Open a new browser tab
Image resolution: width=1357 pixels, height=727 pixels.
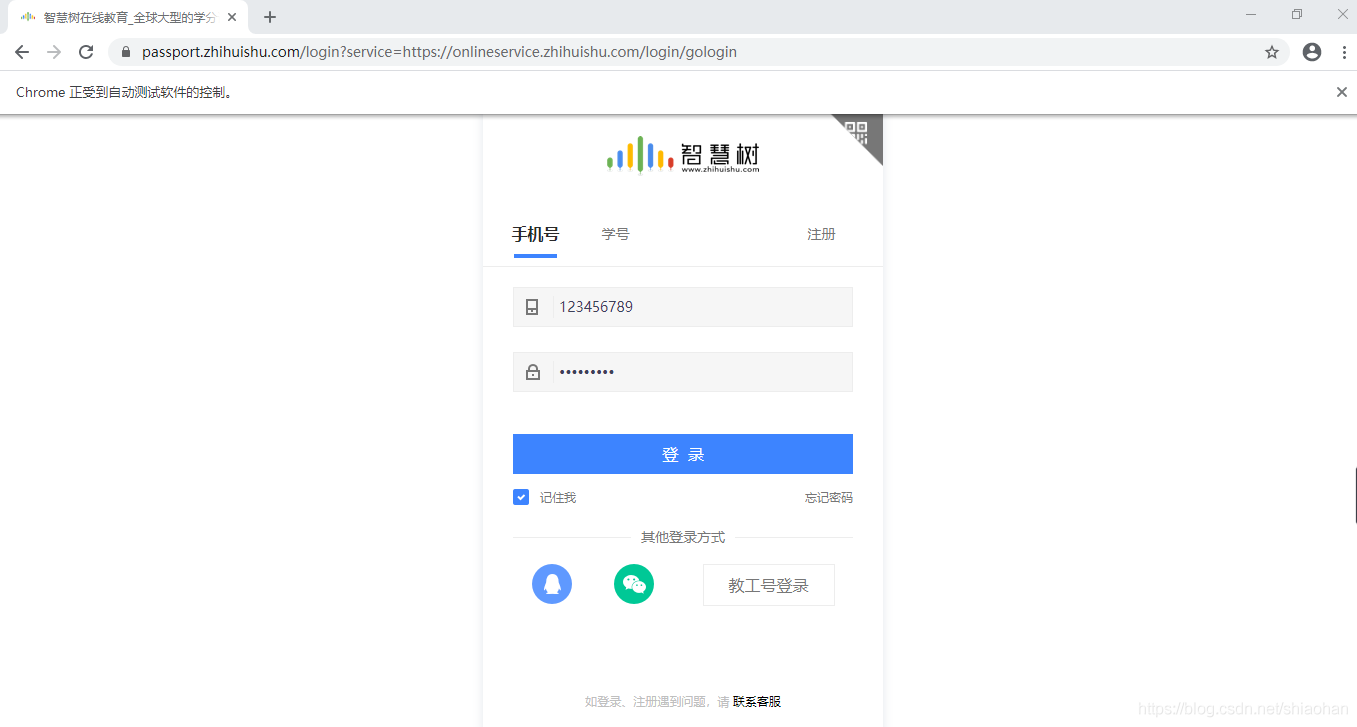tap(270, 17)
